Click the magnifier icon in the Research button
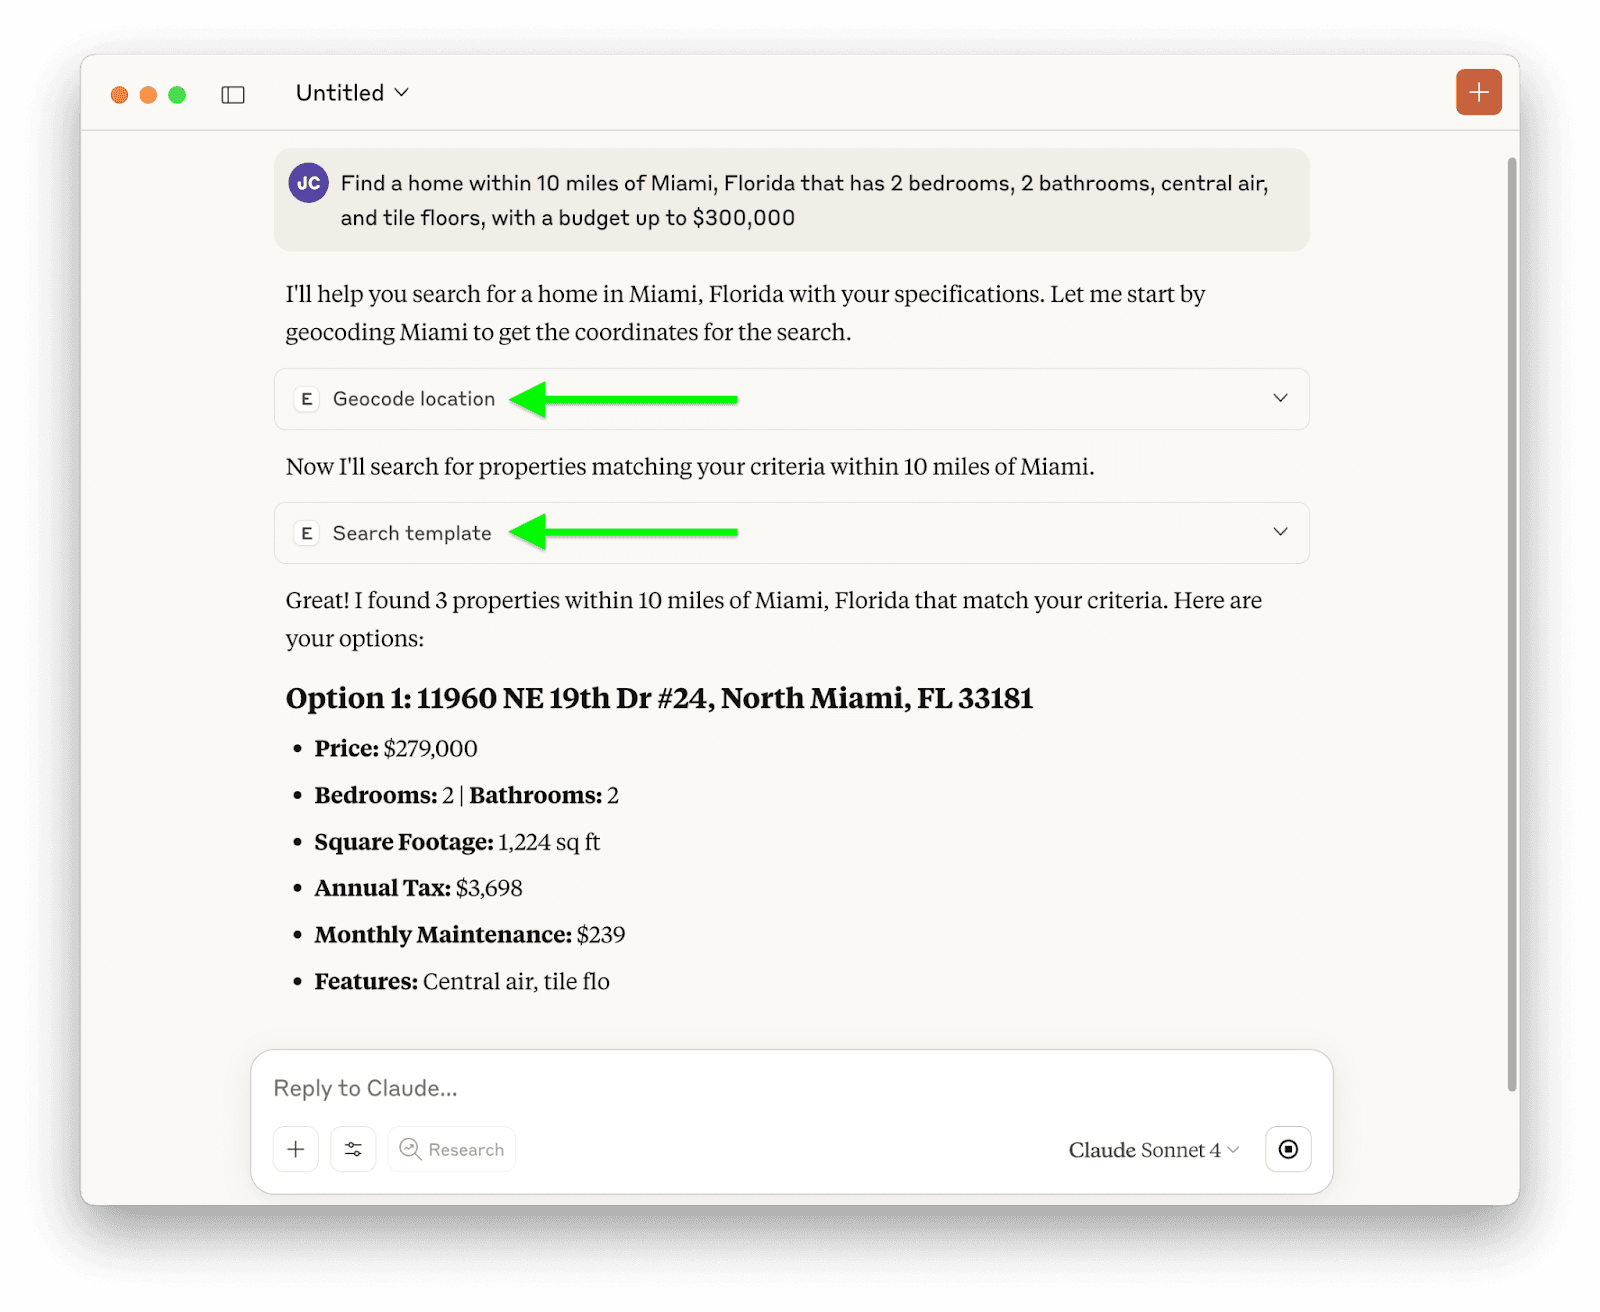The height and width of the screenshot is (1312, 1600). pyautogui.click(x=410, y=1149)
